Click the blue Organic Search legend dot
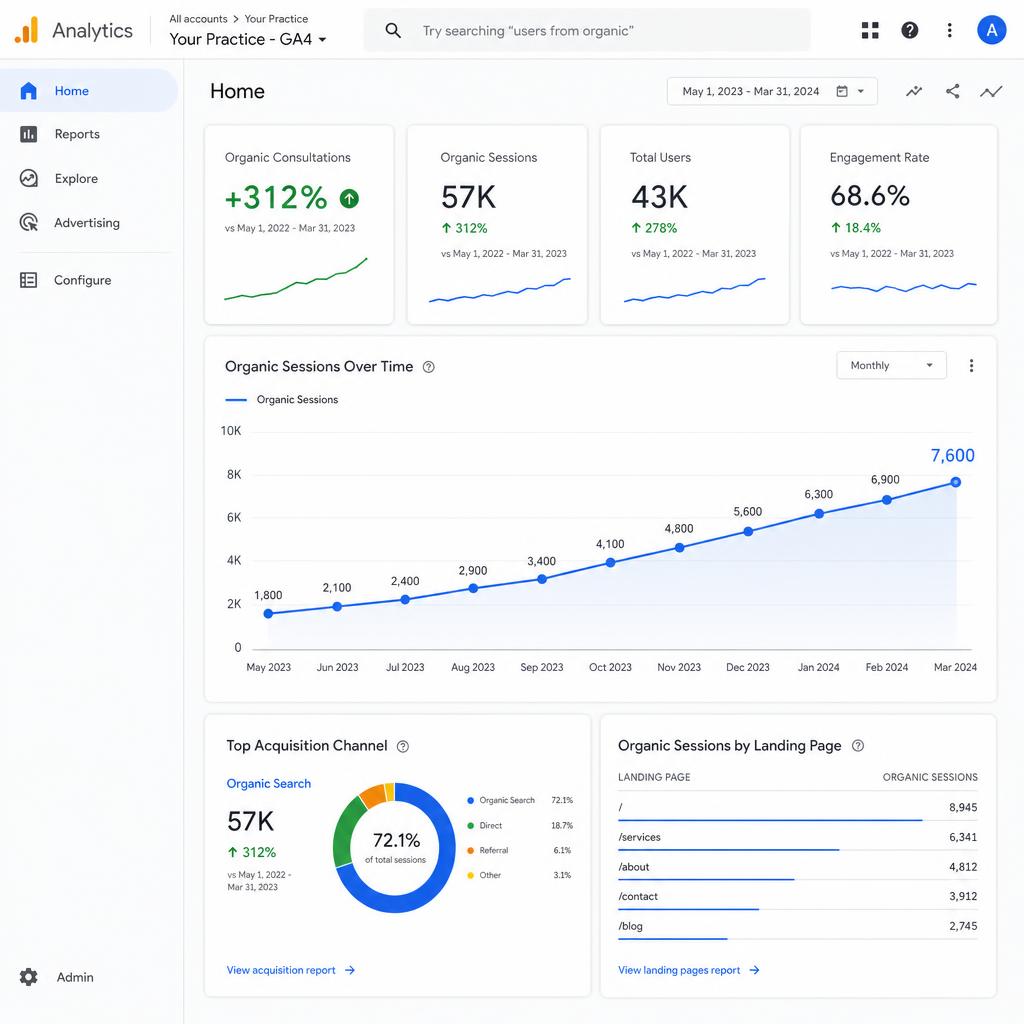Screen dimensions: 1024x1024 [470, 801]
